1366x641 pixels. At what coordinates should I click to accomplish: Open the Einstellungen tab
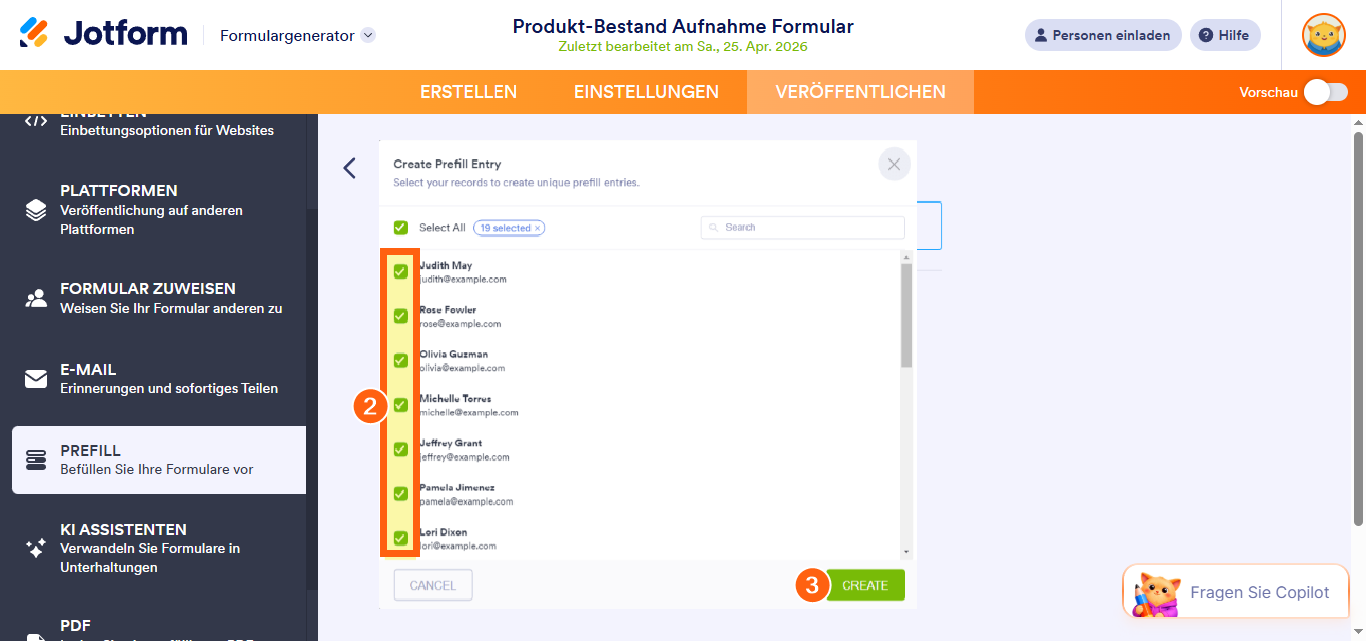(646, 92)
